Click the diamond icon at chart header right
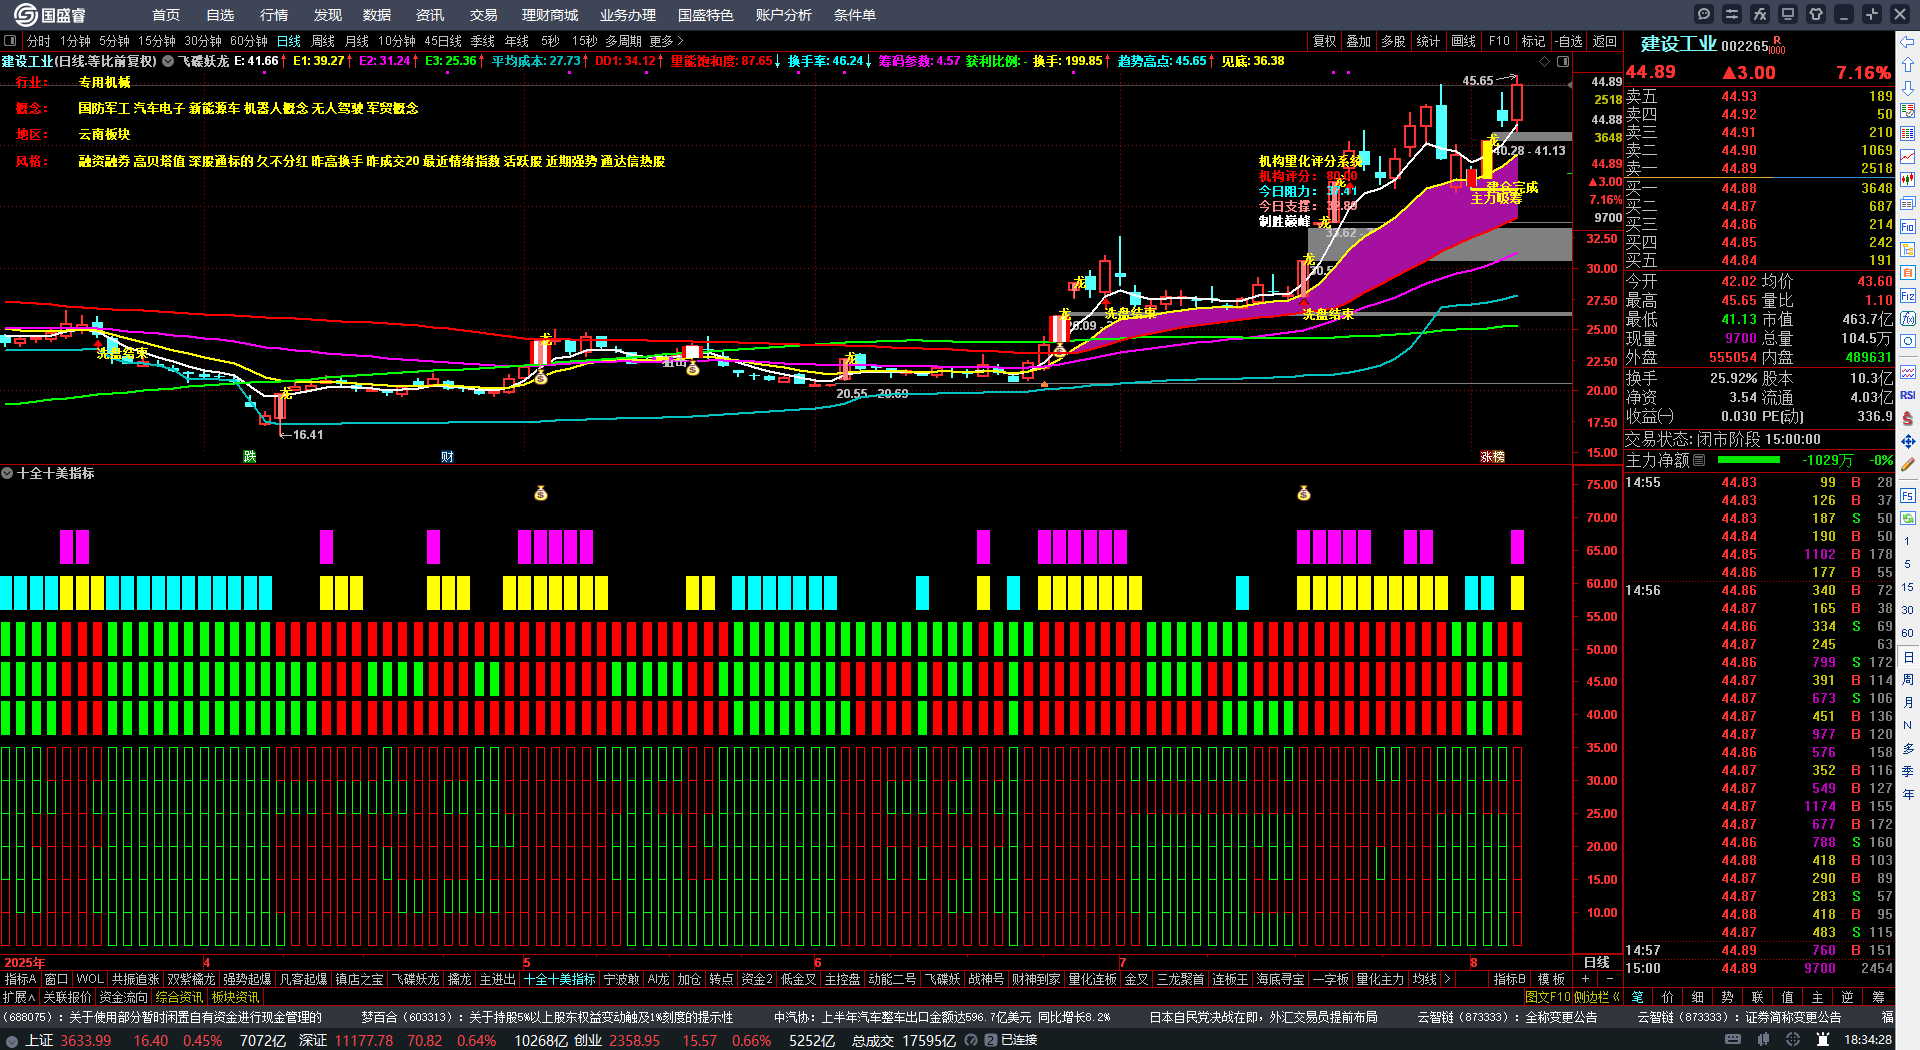This screenshot has width=1920, height=1050. tap(1545, 61)
